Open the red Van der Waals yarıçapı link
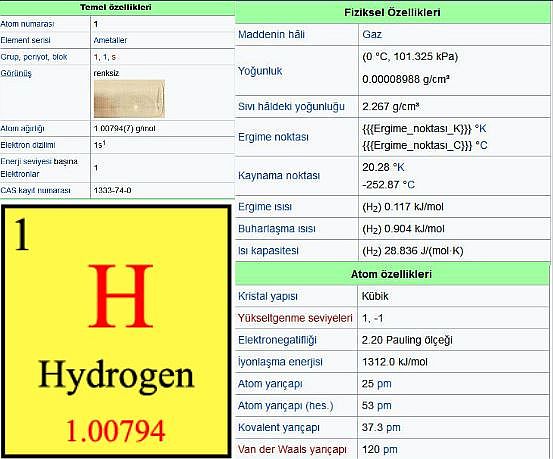Viewport: 553px width, 459px height. pos(292,449)
